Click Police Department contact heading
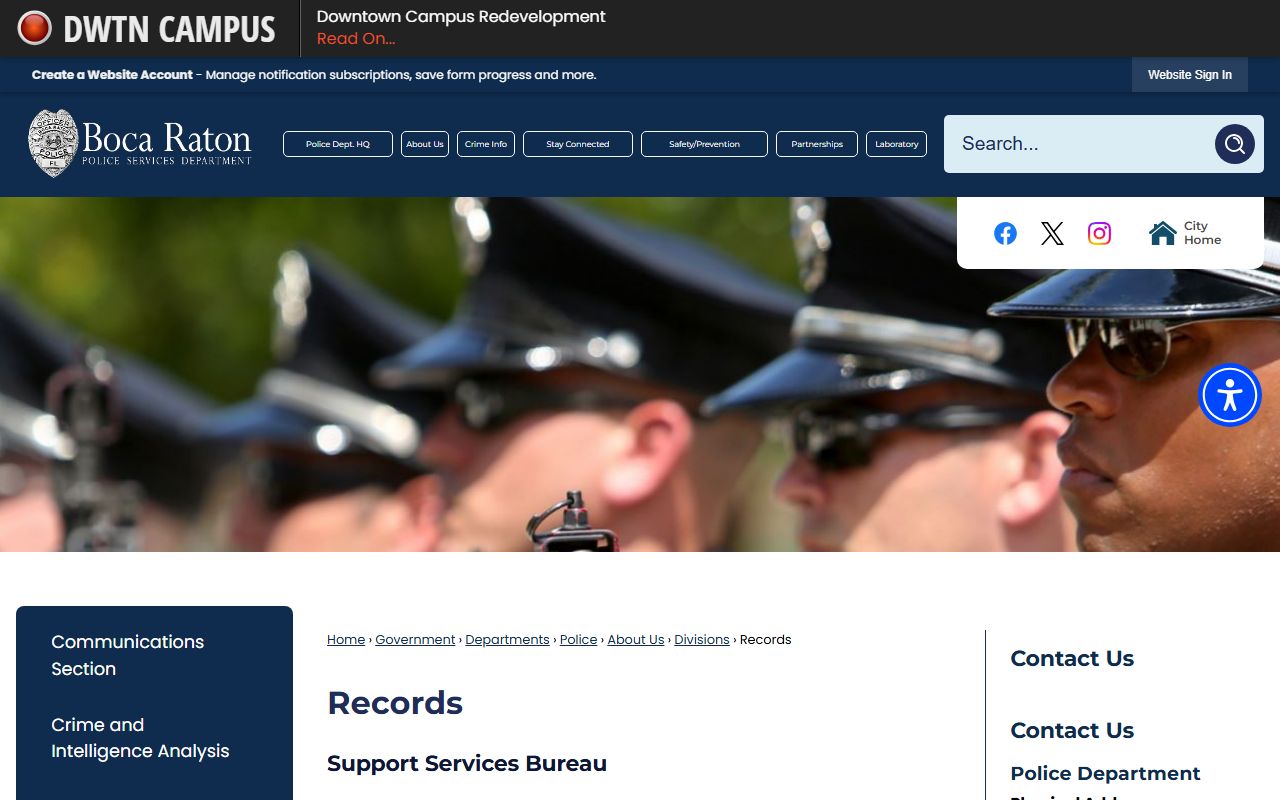The height and width of the screenshot is (800, 1280). click(x=1105, y=774)
